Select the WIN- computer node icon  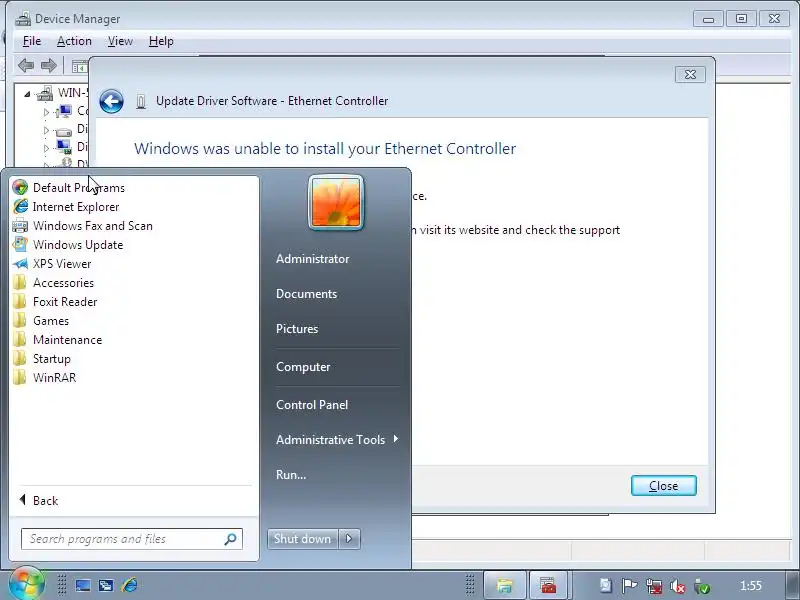pyautogui.click(x=45, y=93)
